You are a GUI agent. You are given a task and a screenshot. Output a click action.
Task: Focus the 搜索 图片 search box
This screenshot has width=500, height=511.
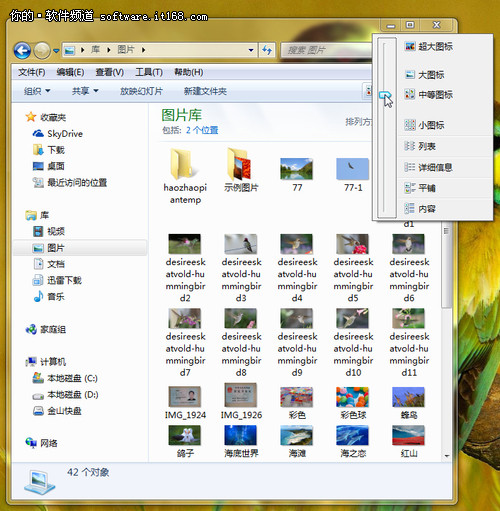327,50
